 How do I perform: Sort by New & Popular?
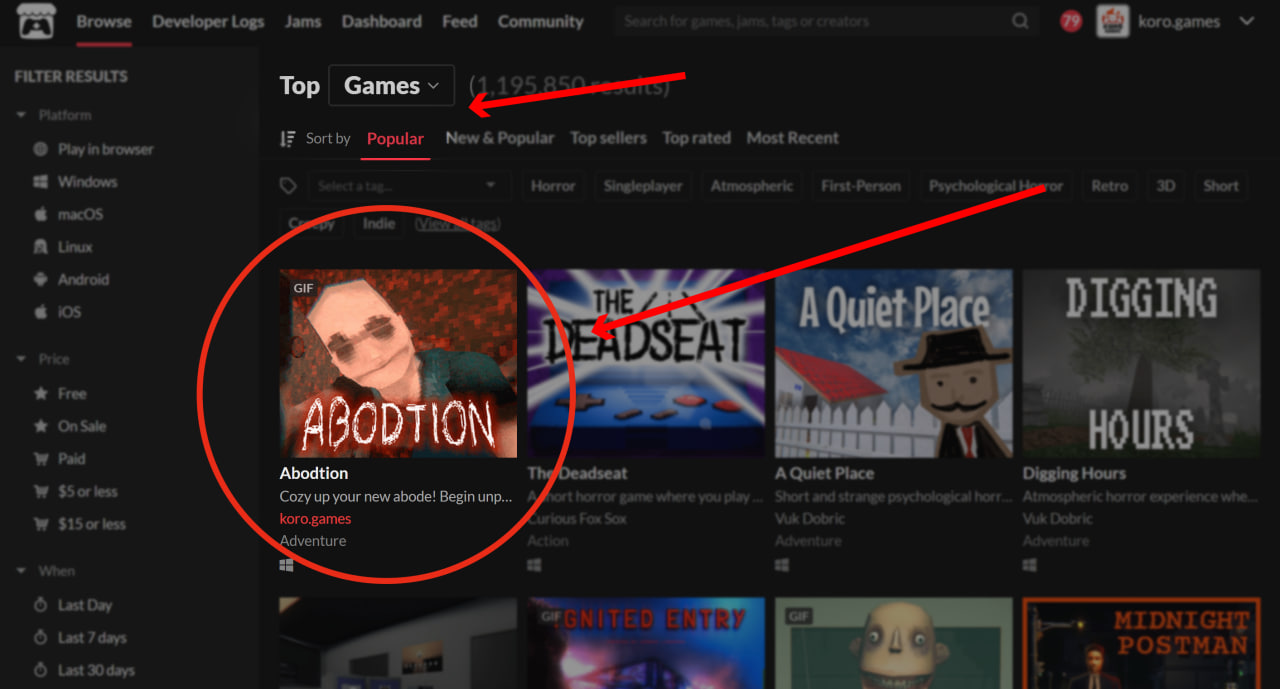click(x=500, y=138)
